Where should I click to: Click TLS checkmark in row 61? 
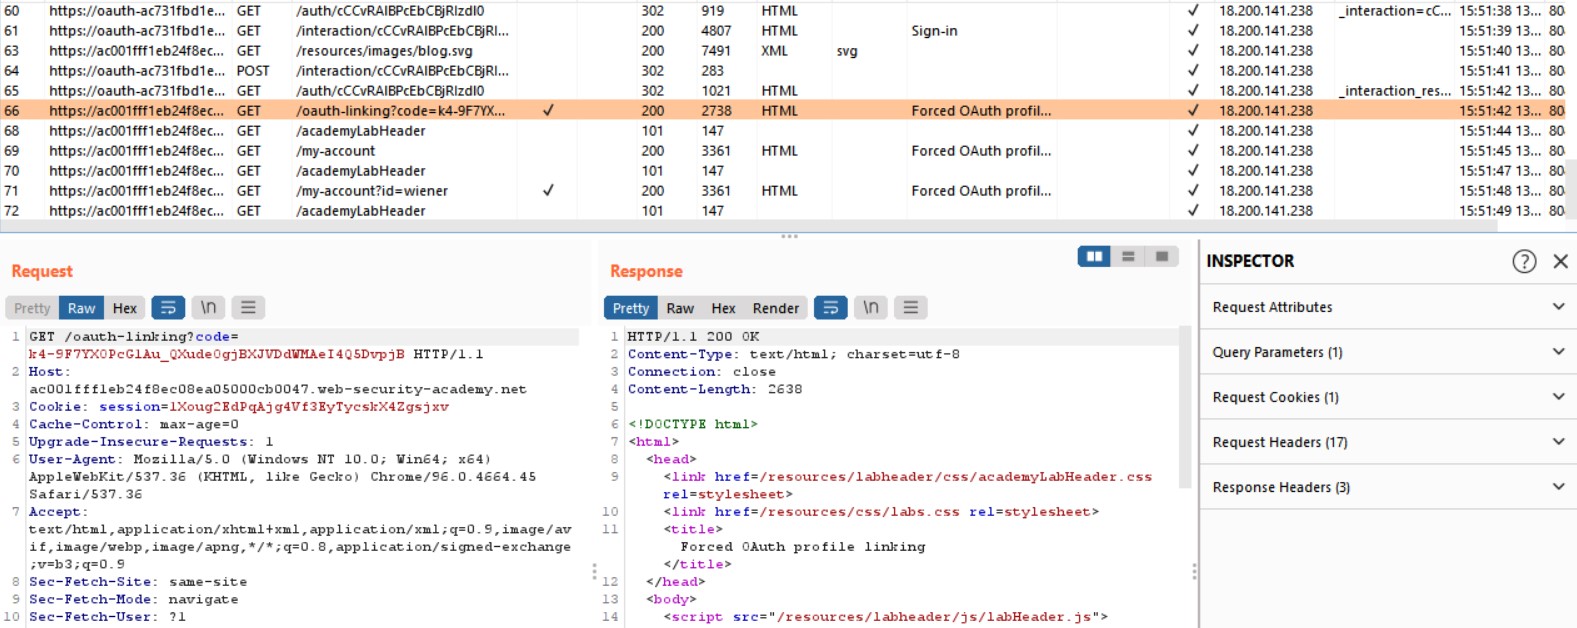1193,31
